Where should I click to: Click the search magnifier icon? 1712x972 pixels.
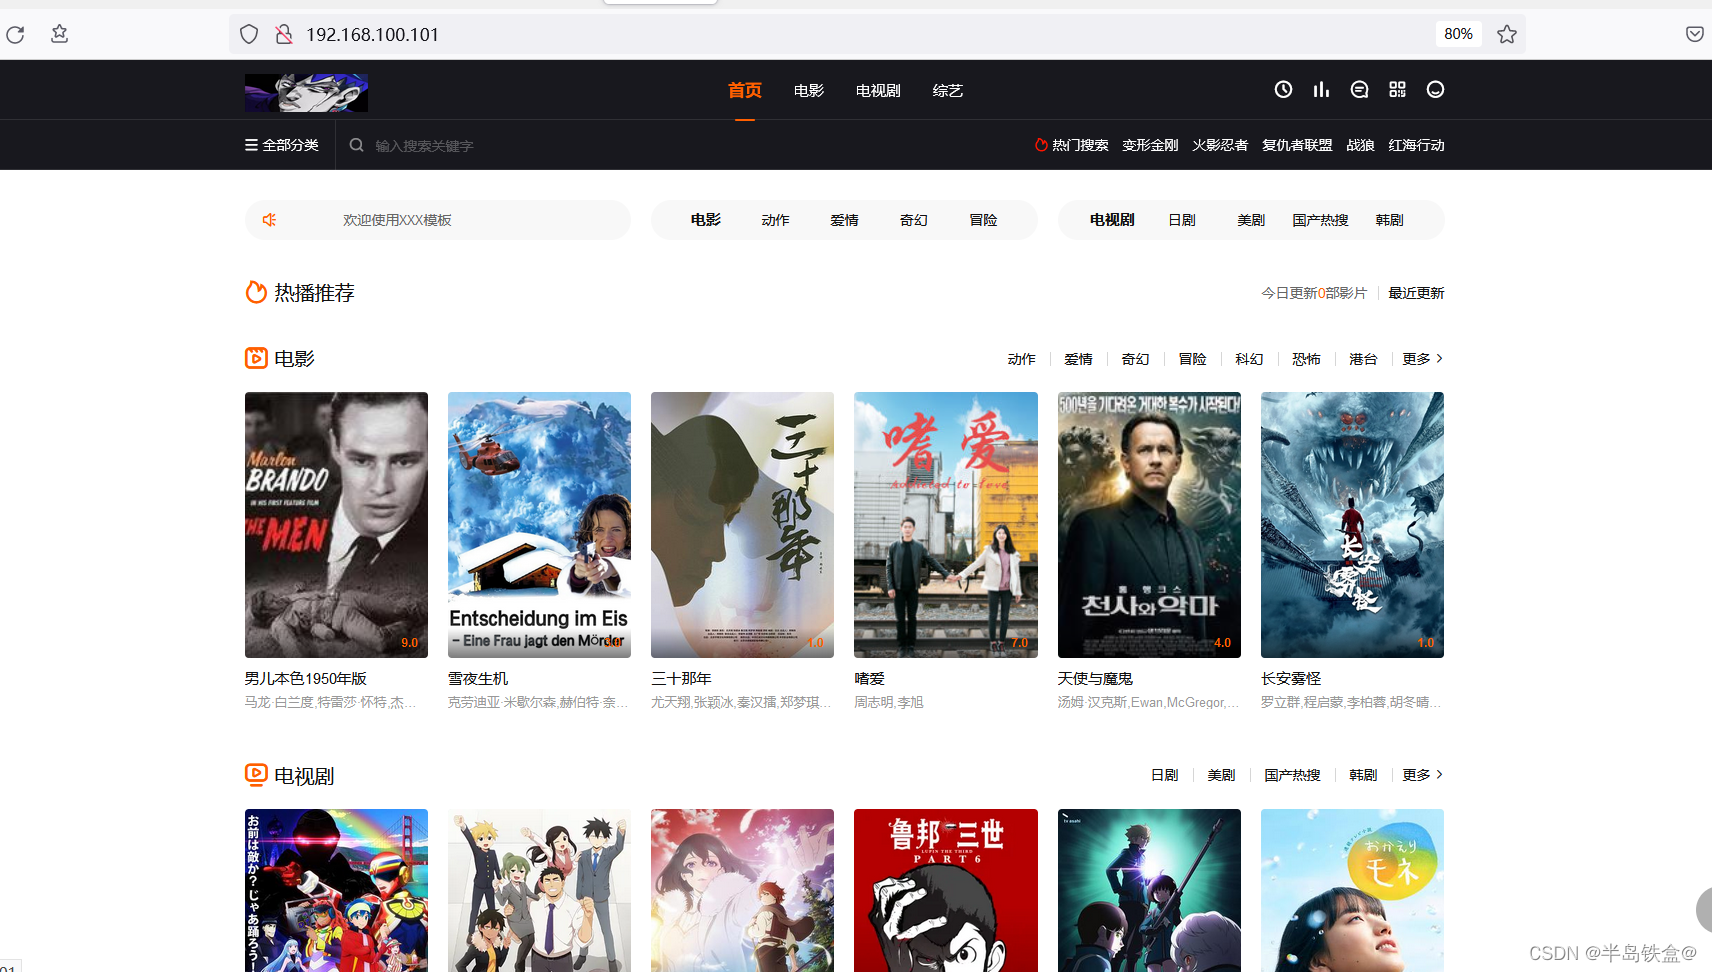pyautogui.click(x=356, y=145)
